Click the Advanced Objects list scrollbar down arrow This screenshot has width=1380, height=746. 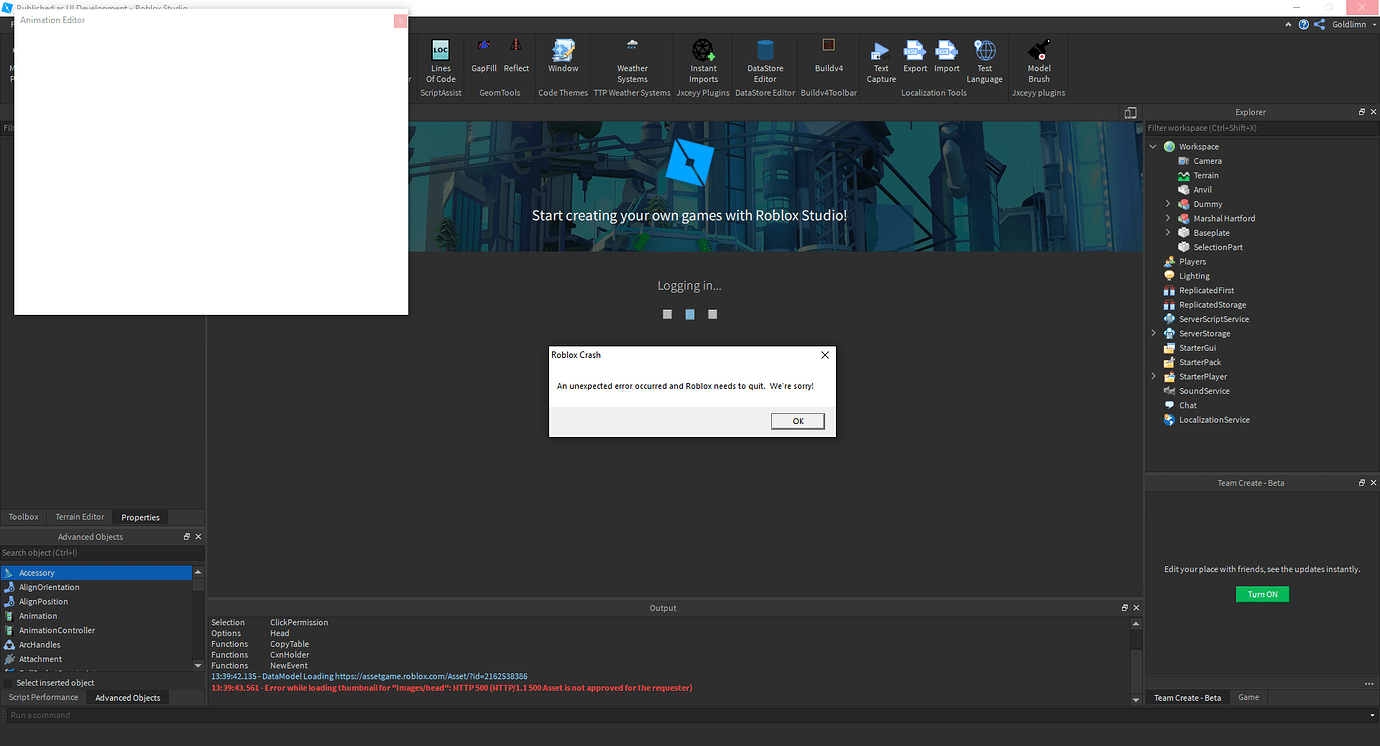pyautogui.click(x=198, y=665)
